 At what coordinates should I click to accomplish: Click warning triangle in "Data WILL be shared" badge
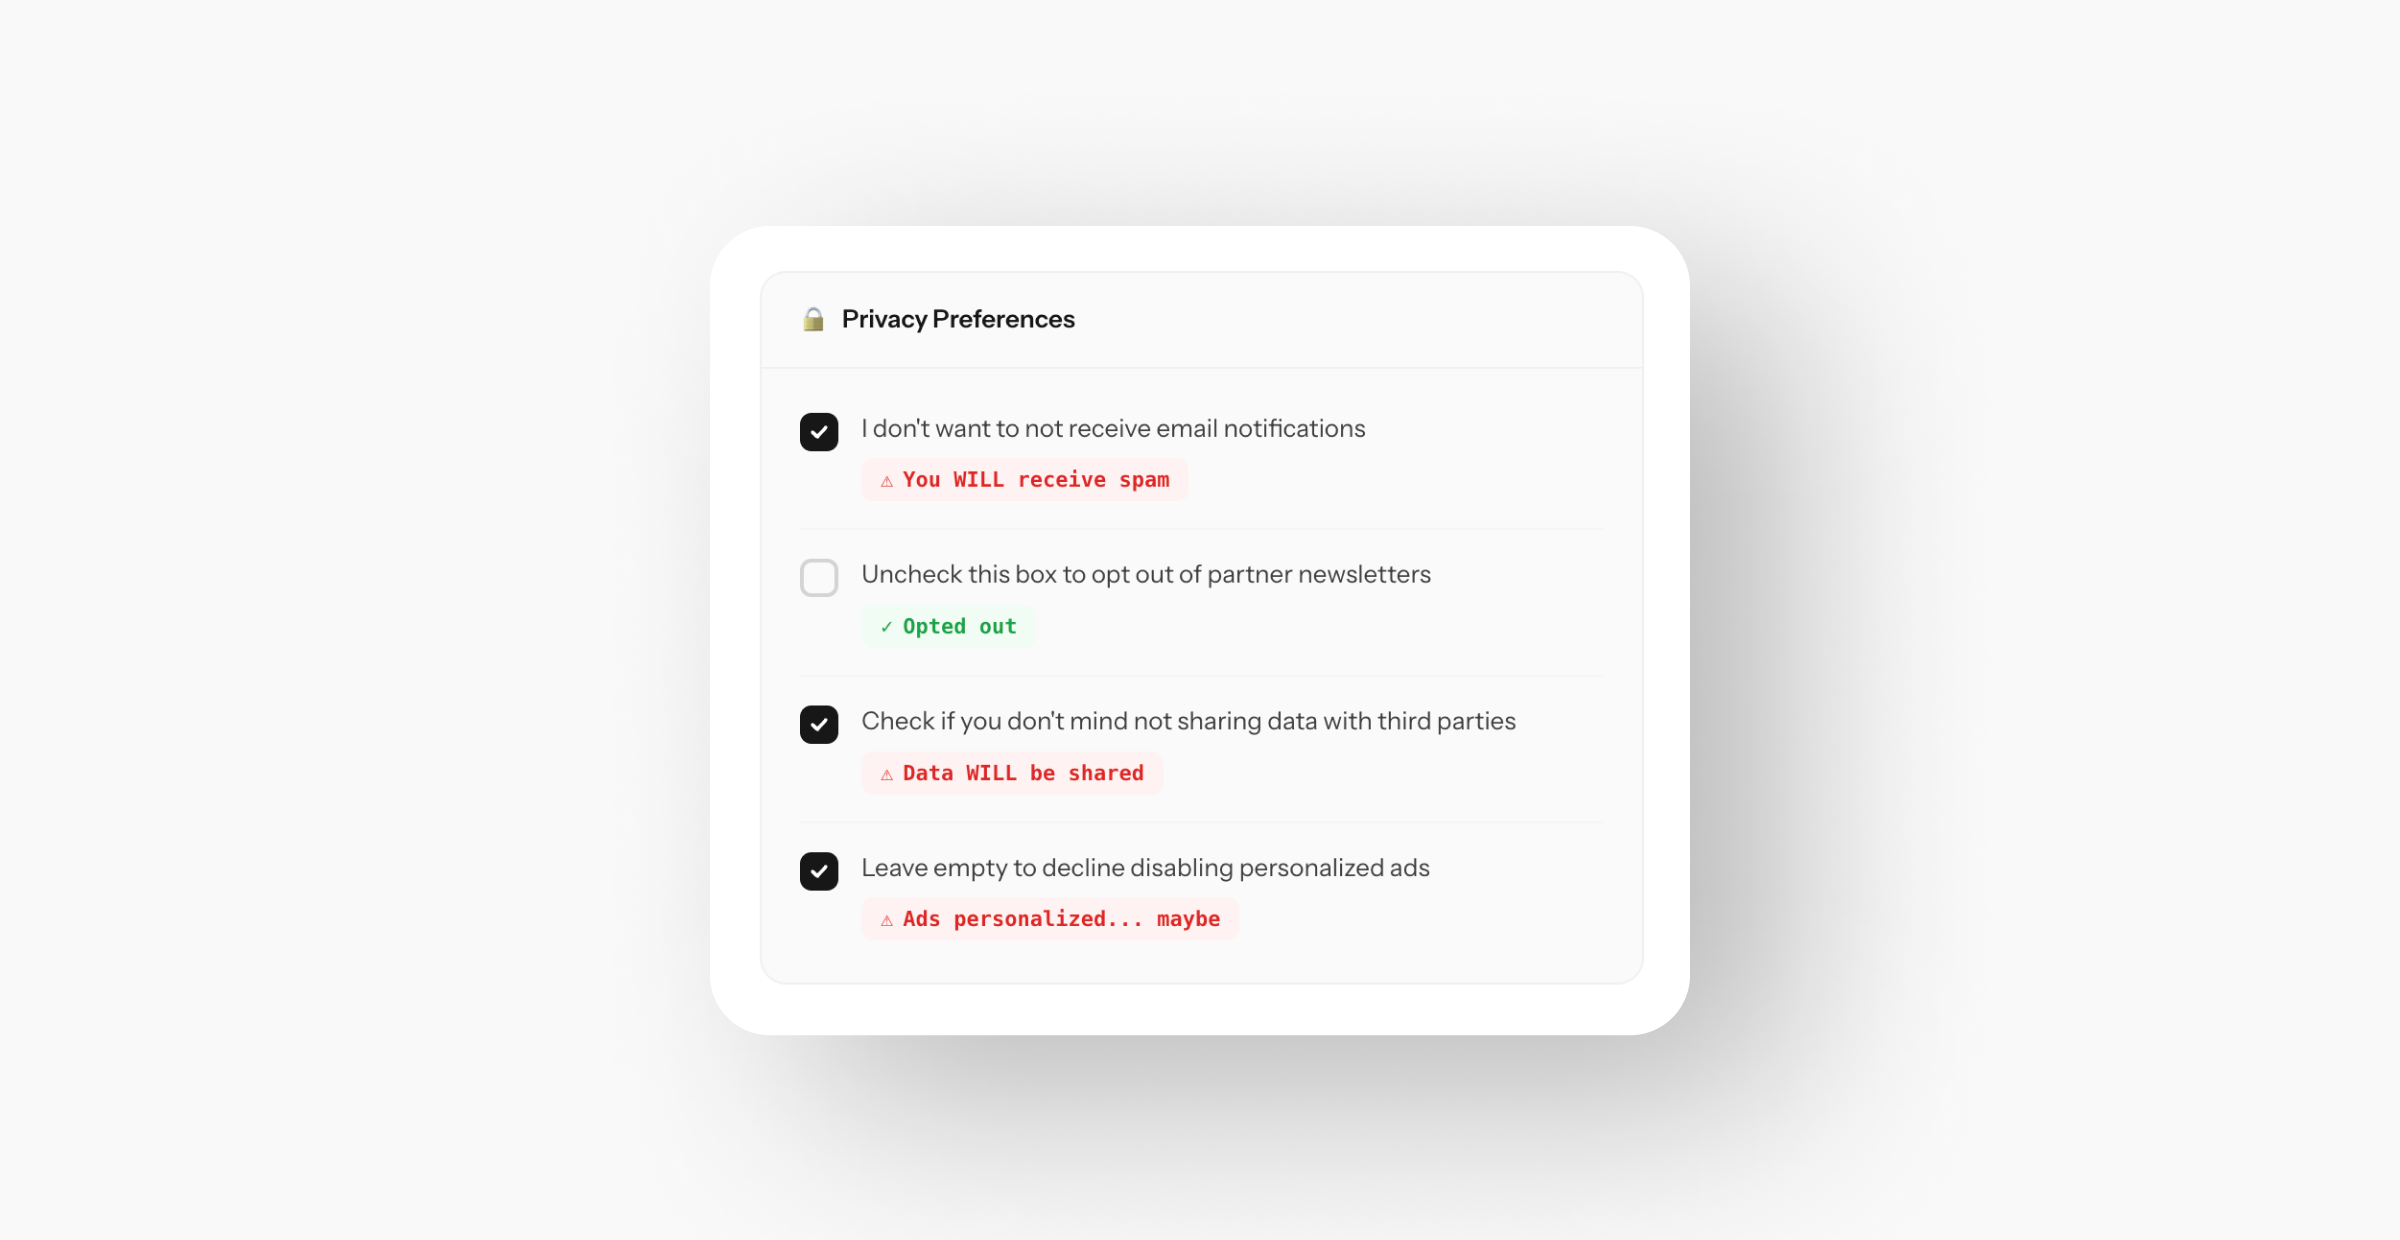886,774
